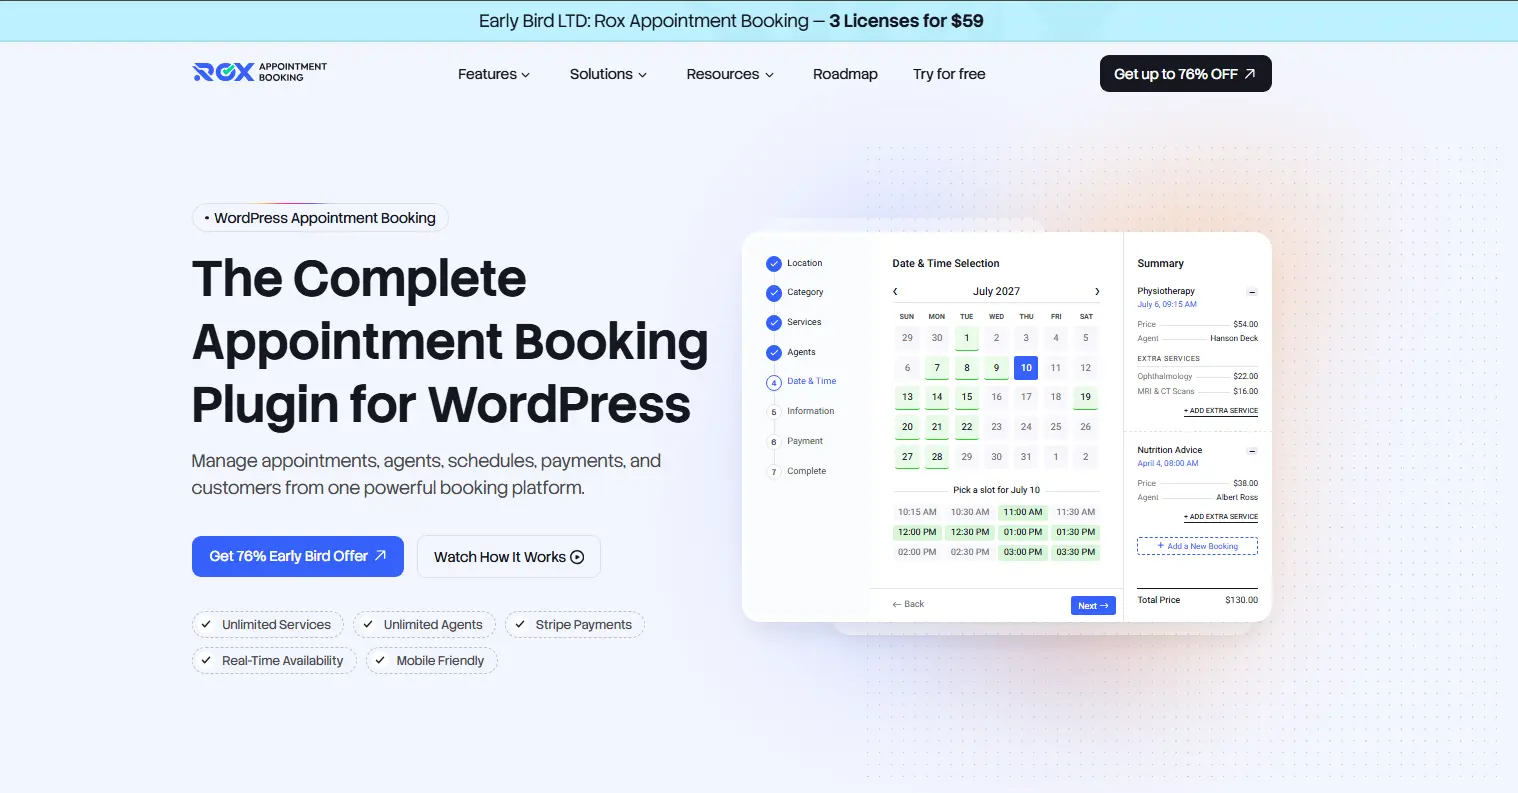Pick the 11:00 AM time slot
The width and height of the screenshot is (1518, 793).
pos(1023,512)
